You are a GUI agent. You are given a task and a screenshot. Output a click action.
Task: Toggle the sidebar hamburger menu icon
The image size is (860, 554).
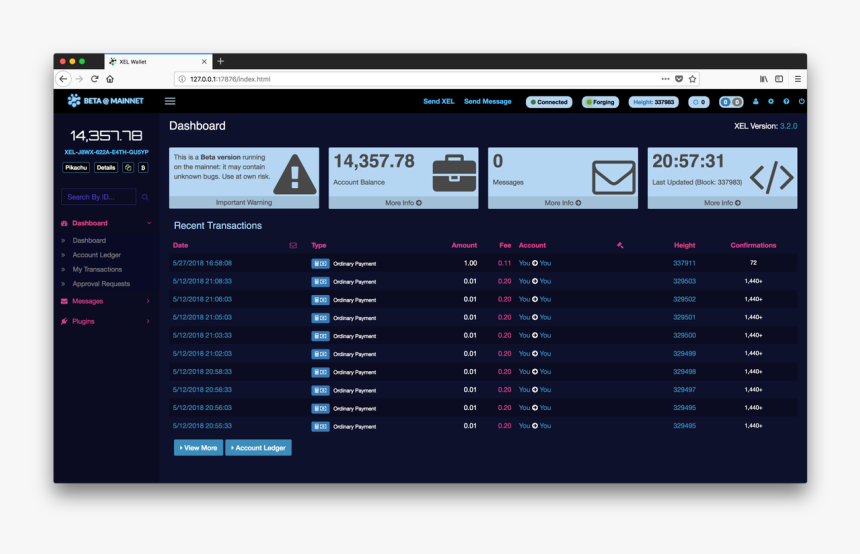[170, 101]
